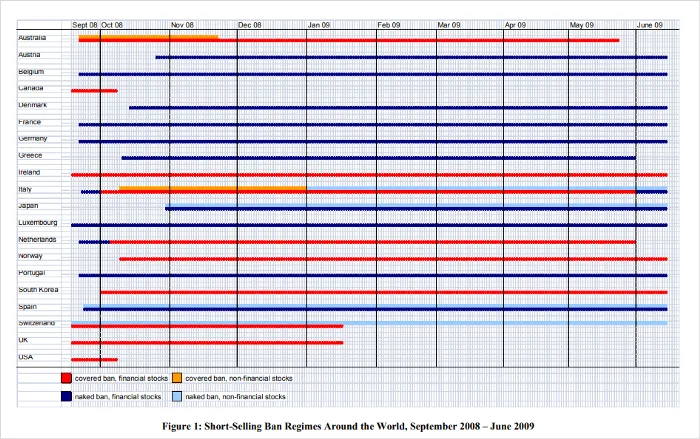Screen dimensions: 700x439
Task: Select the France row label
Action: [x=29, y=122]
